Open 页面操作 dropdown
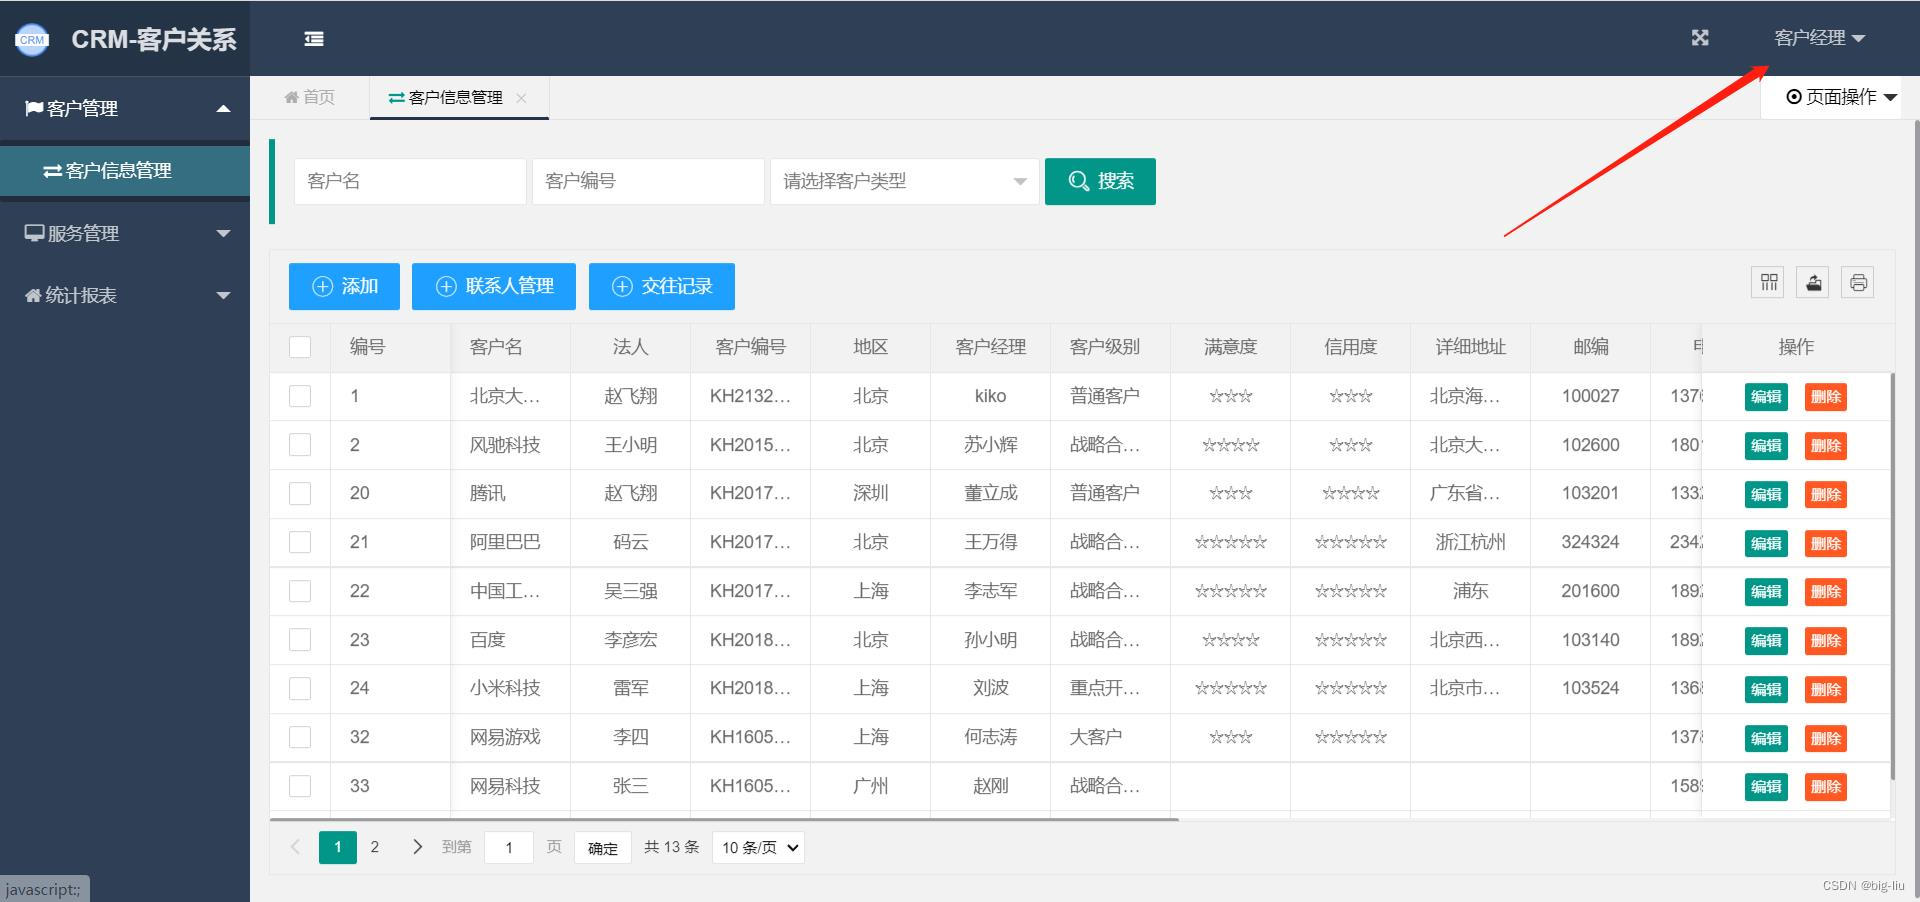Image resolution: width=1920 pixels, height=902 pixels. pos(1841,97)
